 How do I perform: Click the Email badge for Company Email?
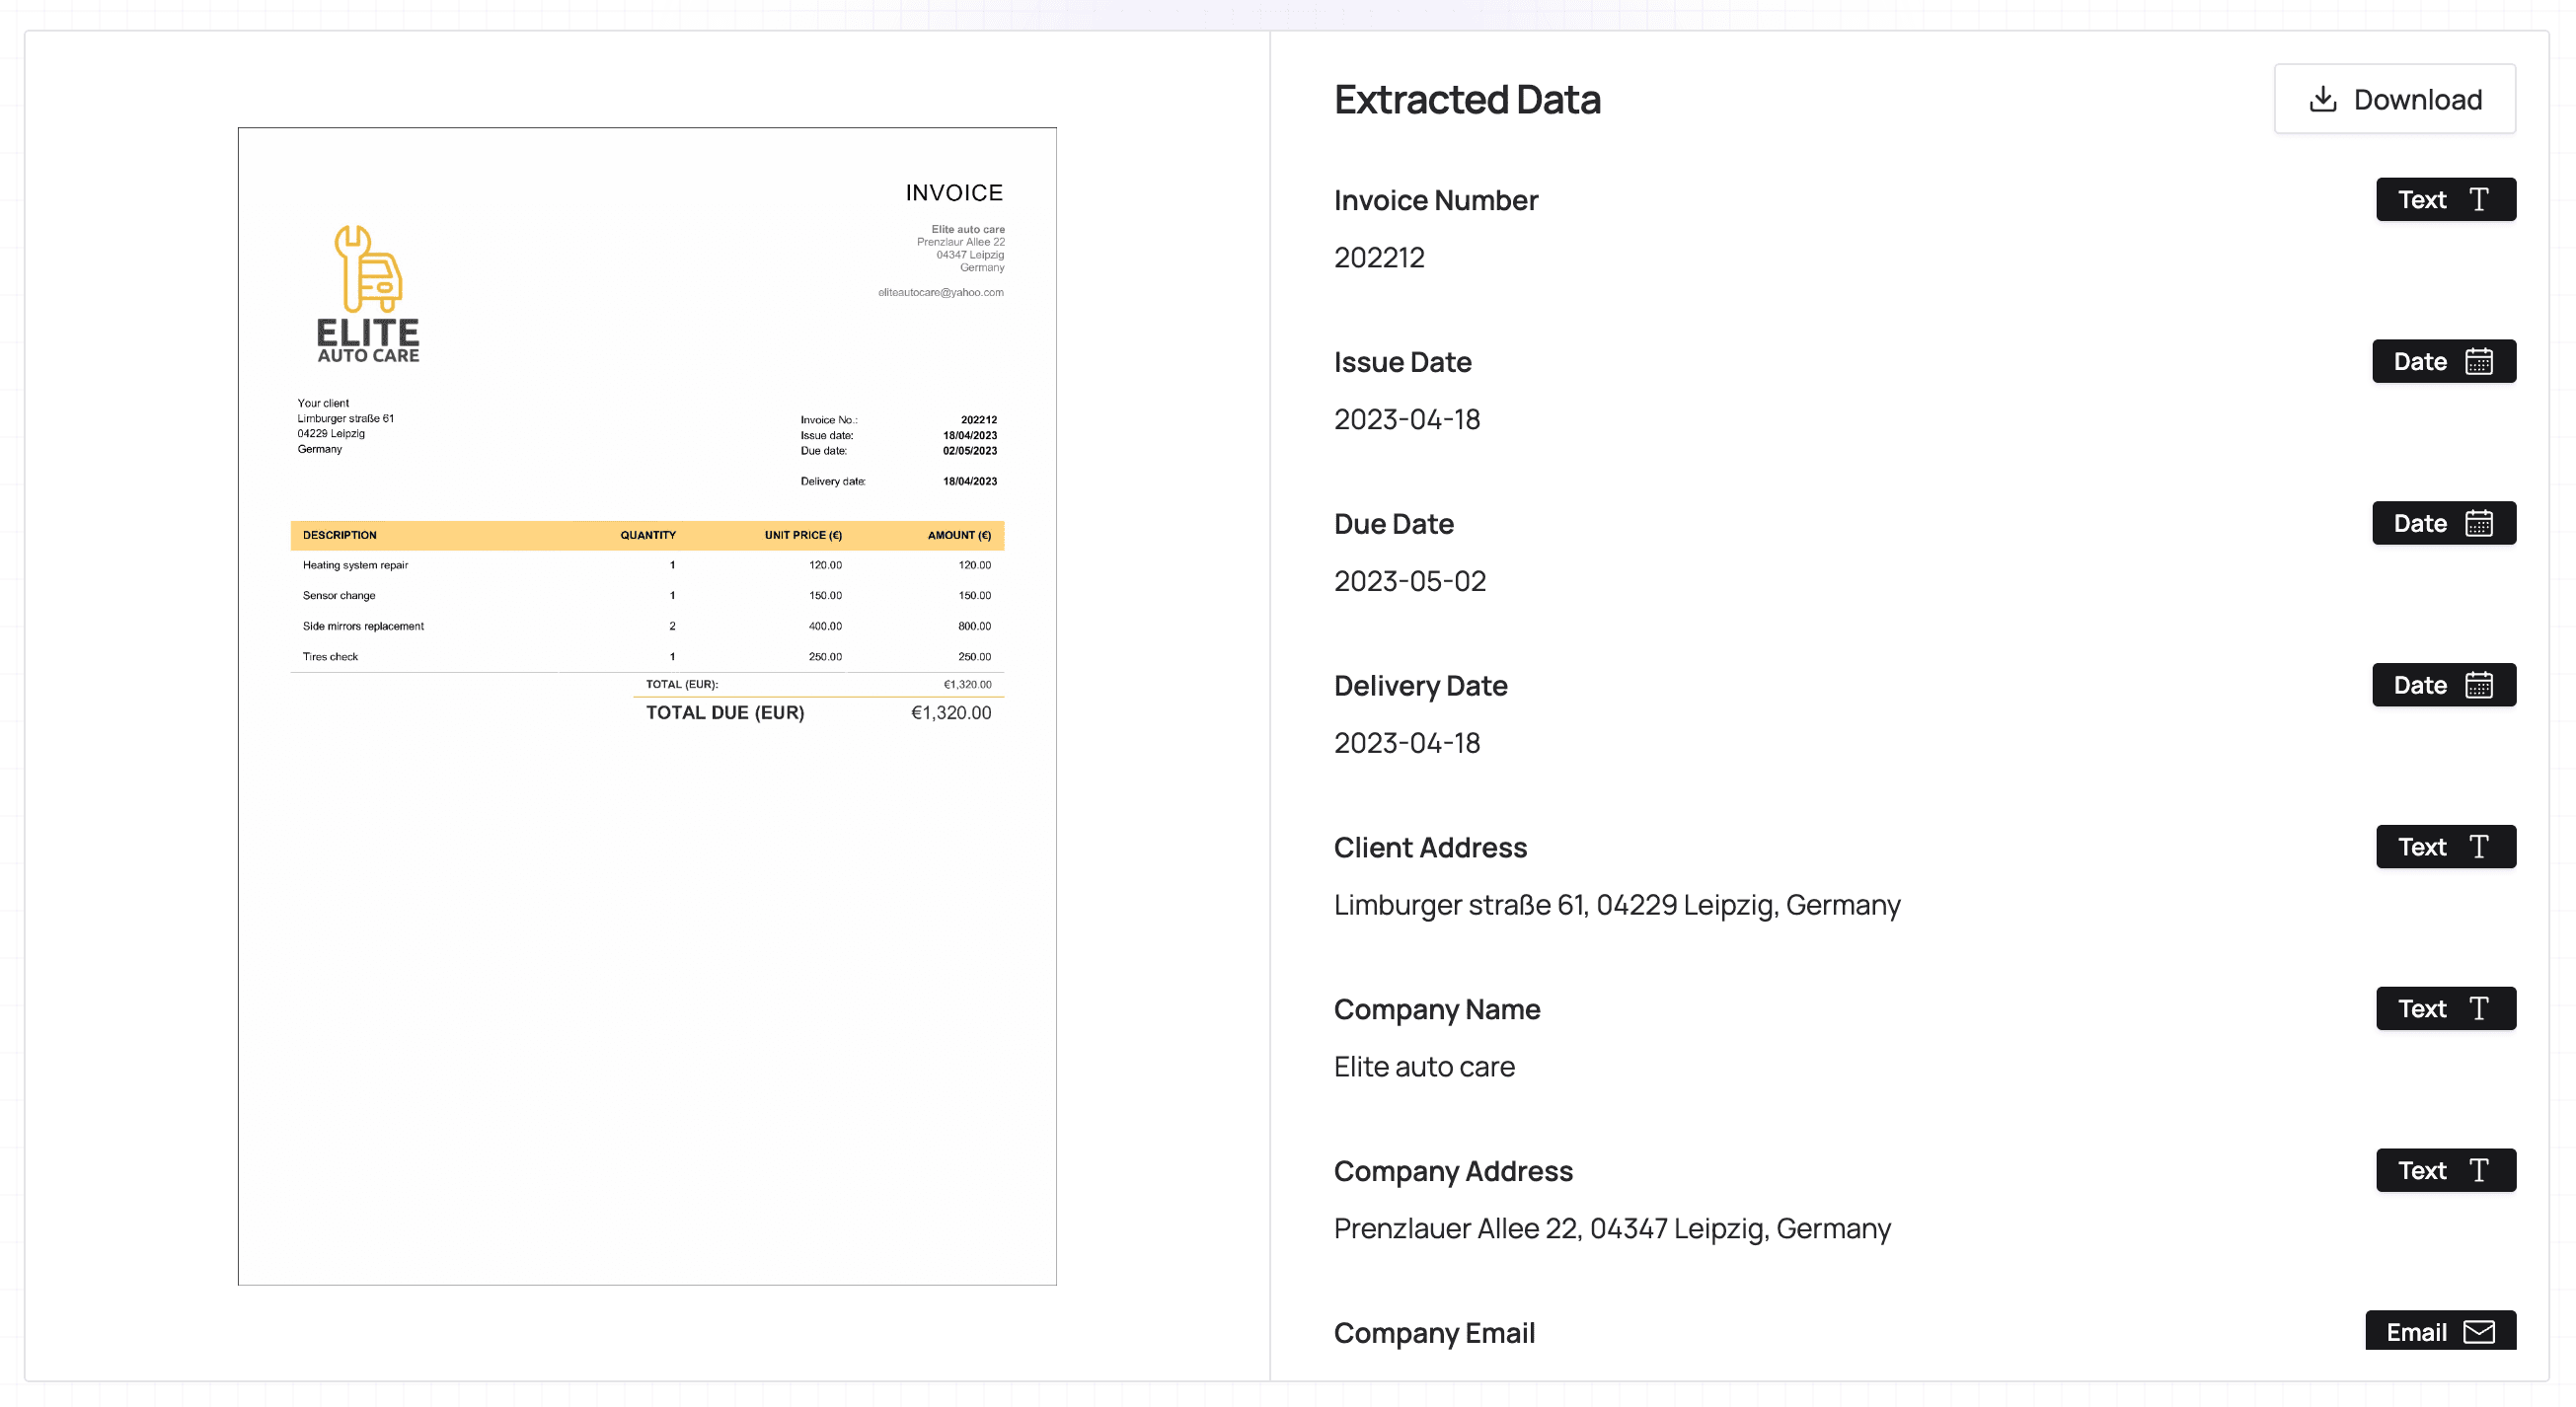2440,1332
